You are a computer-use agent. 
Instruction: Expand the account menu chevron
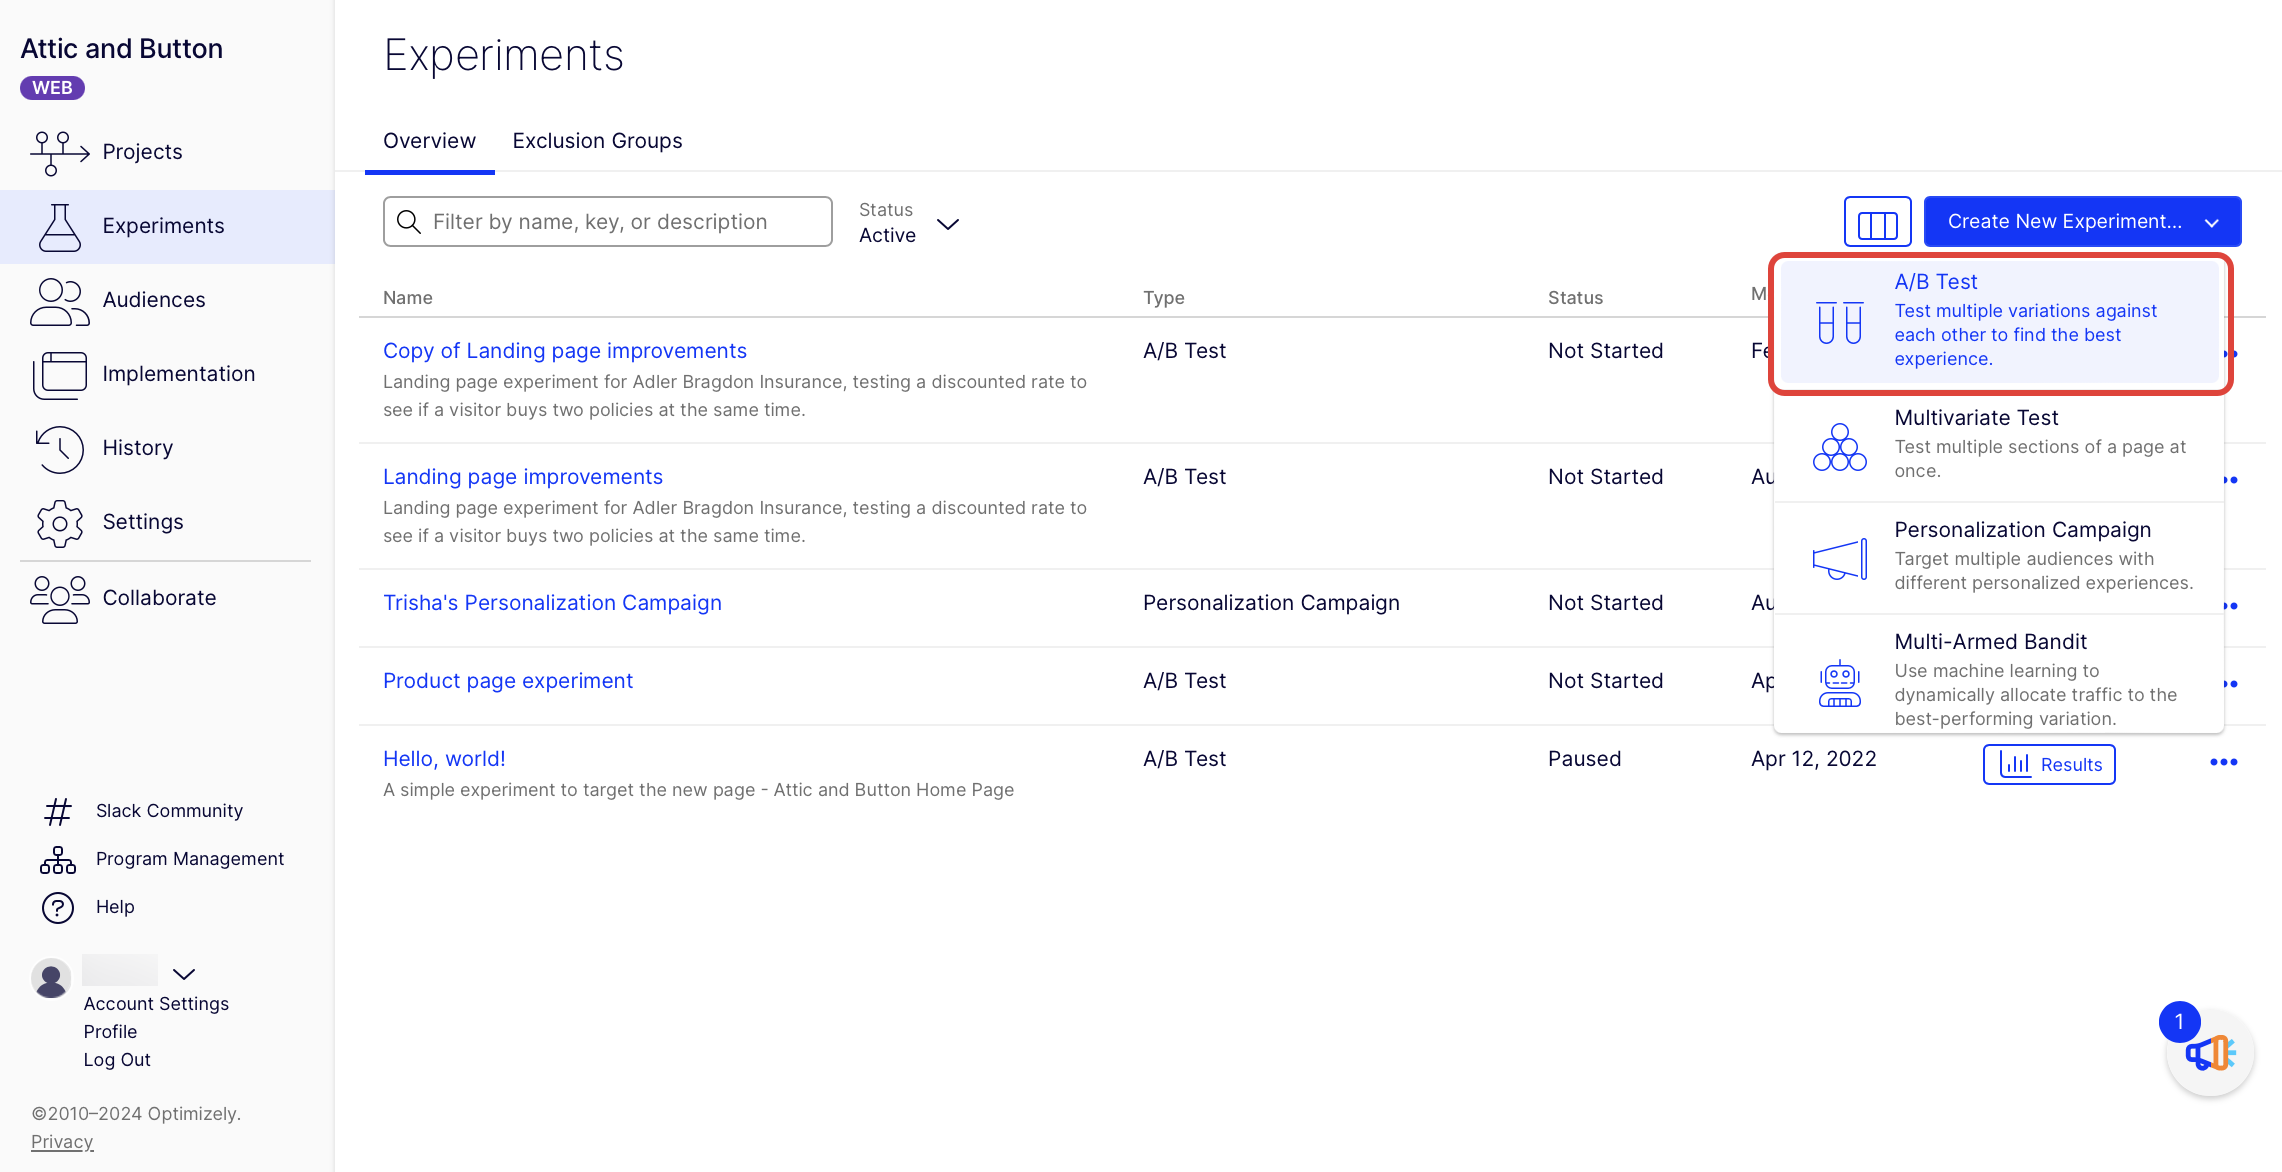(x=185, y=974)
